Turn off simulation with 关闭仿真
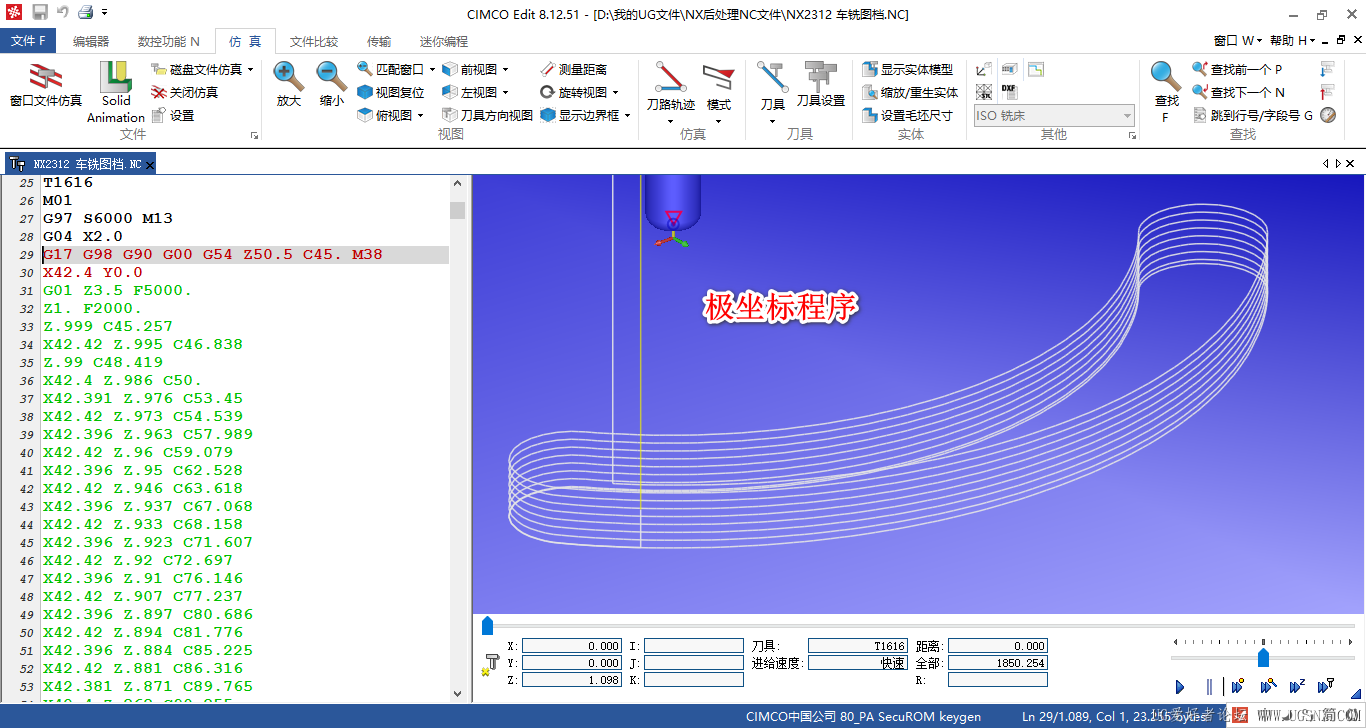Viewport: 1366px width, 728px height. (x=184, y=92)
